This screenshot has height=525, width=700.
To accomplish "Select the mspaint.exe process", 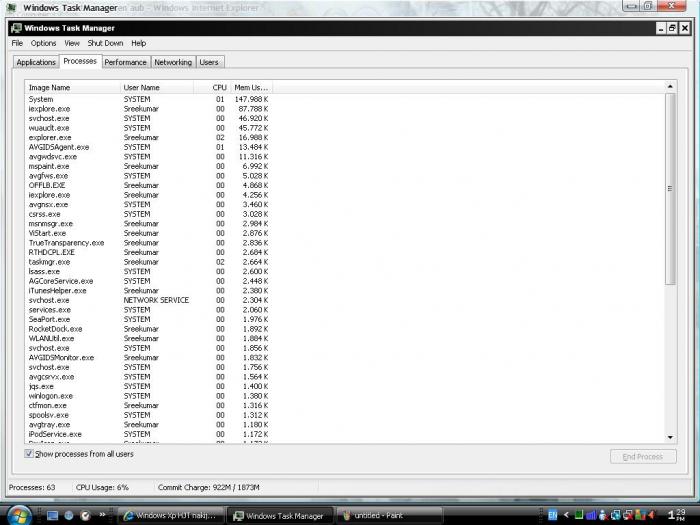I will [149, 166].
